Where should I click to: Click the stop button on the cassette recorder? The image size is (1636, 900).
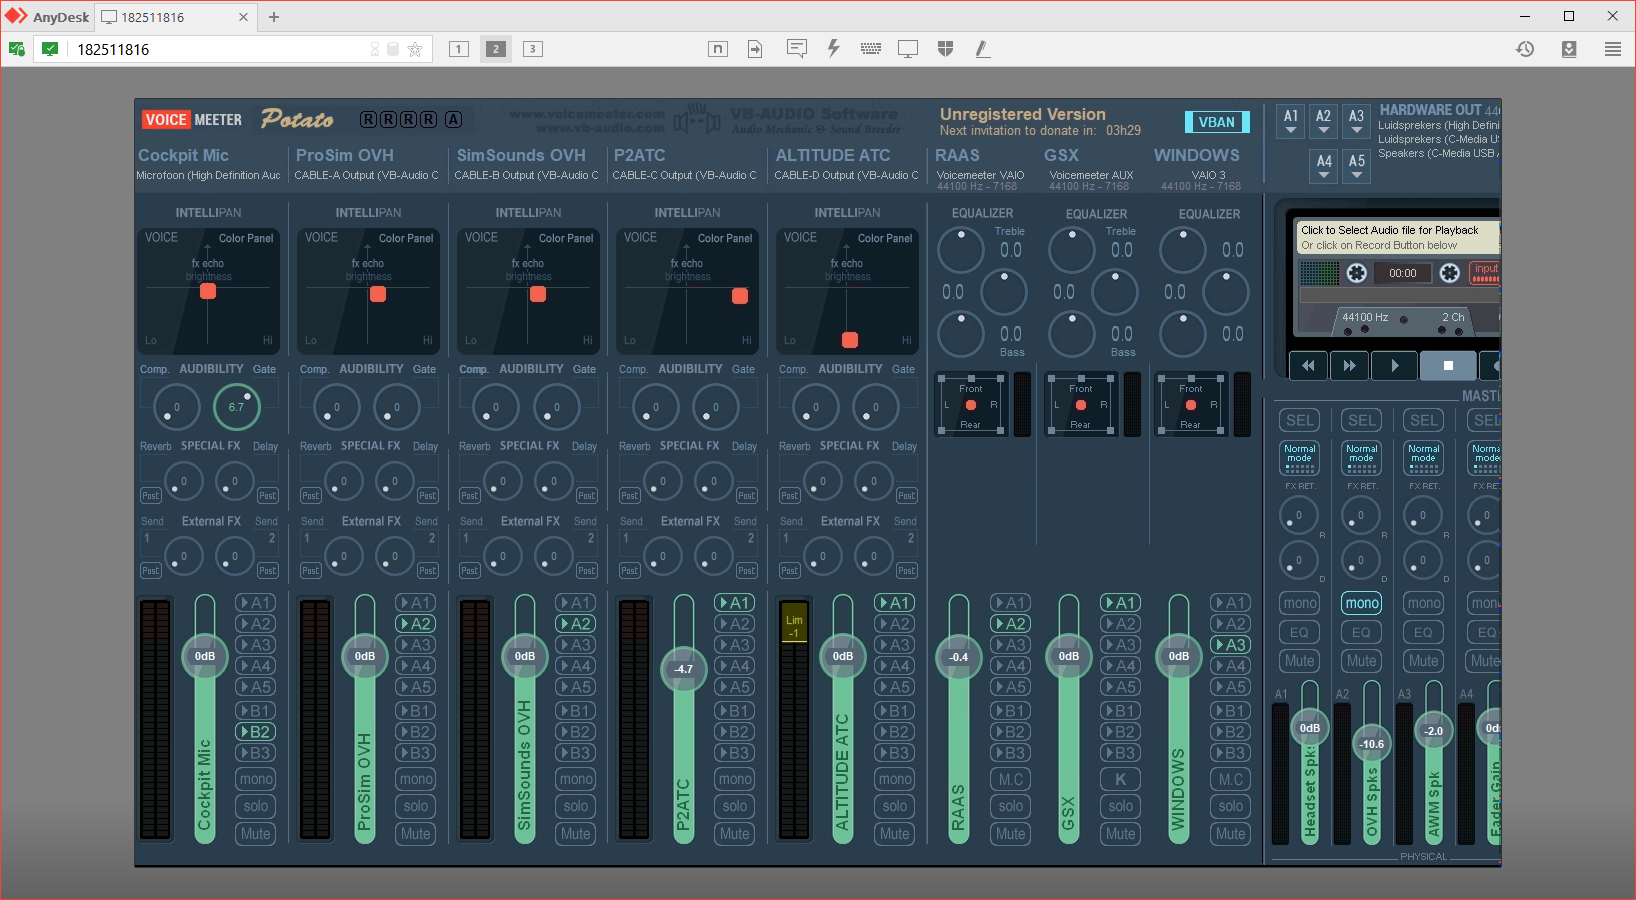point(1447,366)
